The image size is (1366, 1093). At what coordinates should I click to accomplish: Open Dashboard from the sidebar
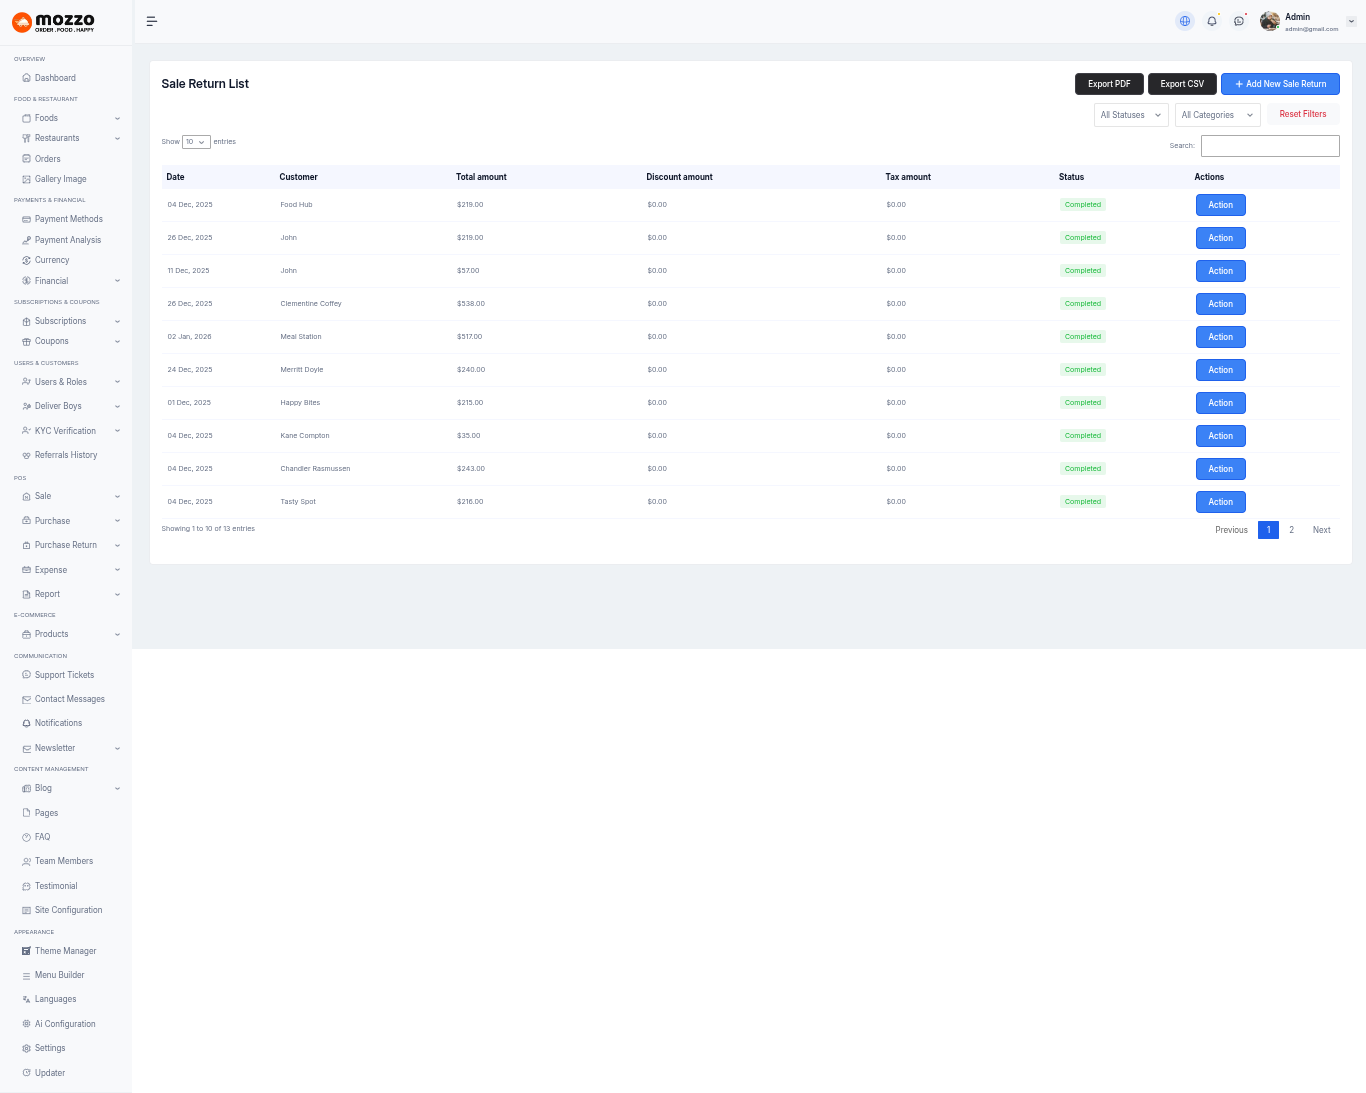(55, 78)
